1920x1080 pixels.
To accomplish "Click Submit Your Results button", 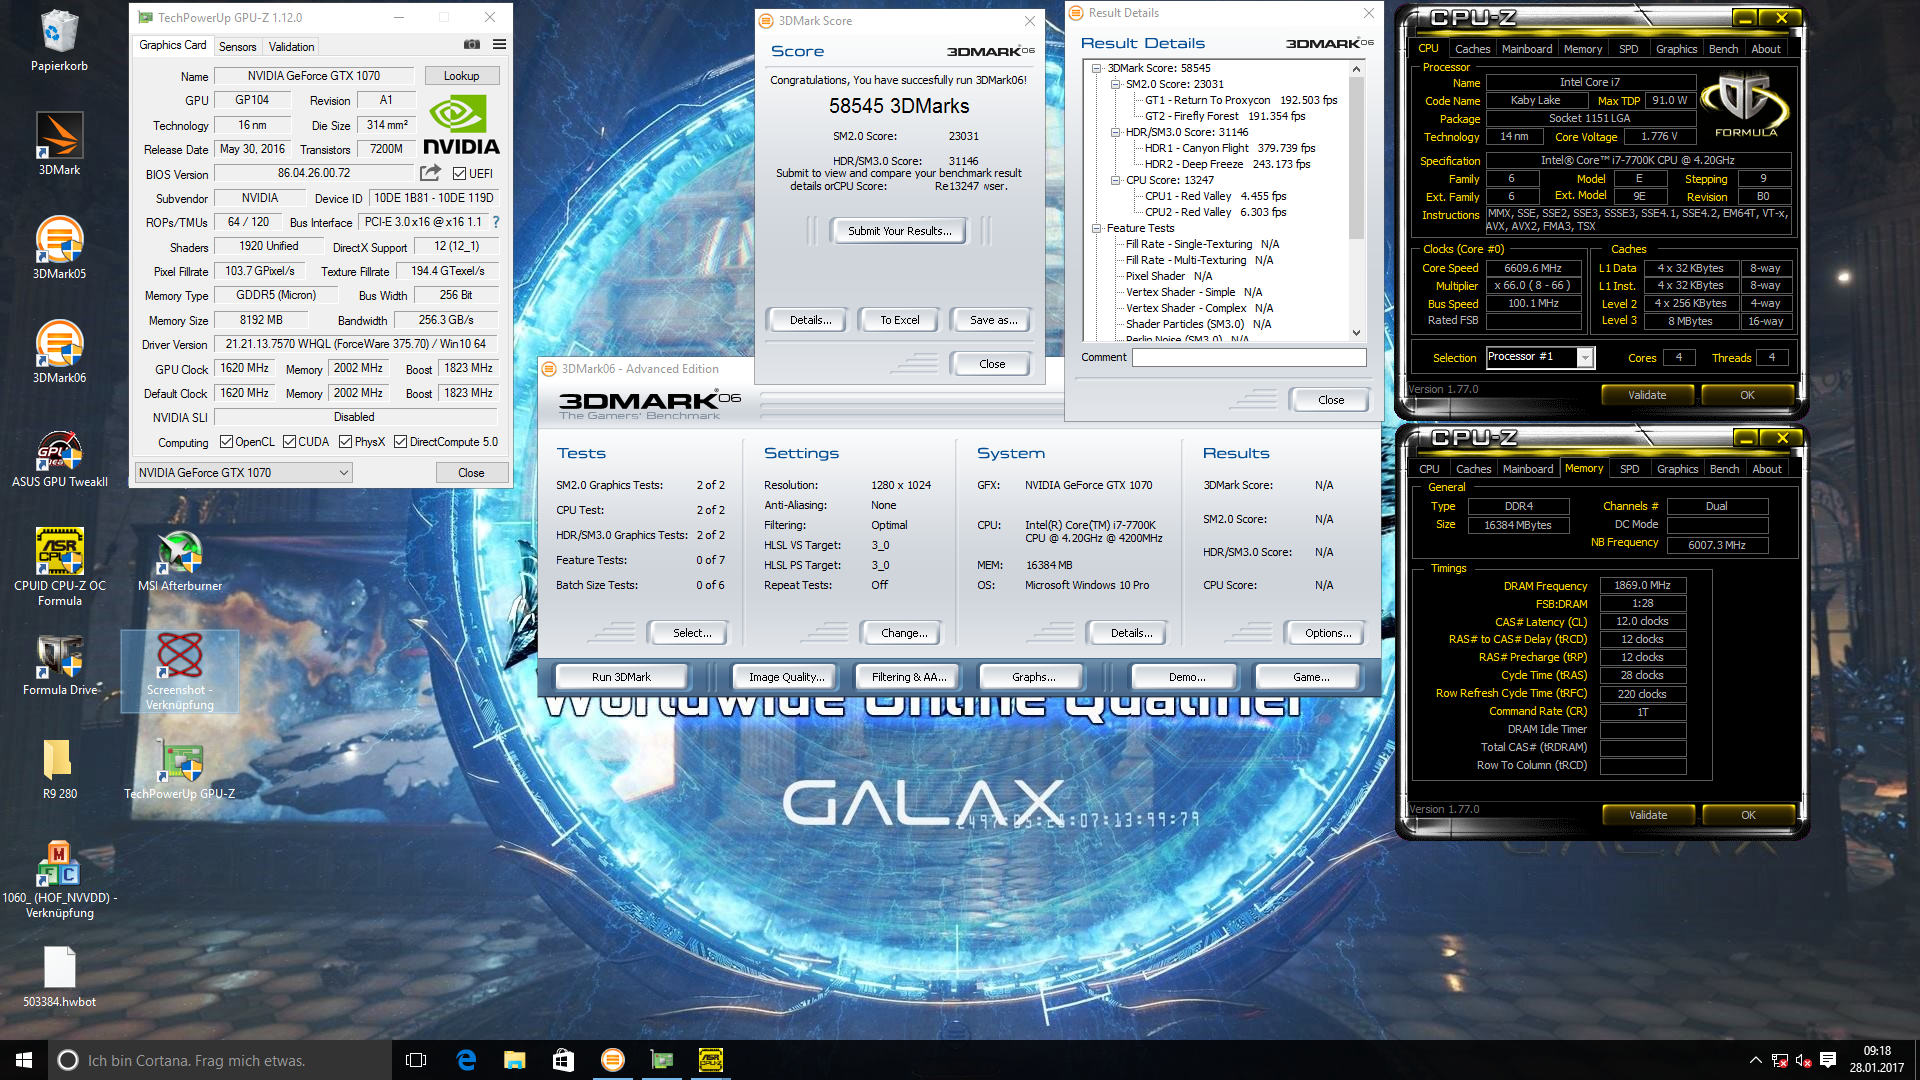I will pyautogui.click(x=898, y=231).
